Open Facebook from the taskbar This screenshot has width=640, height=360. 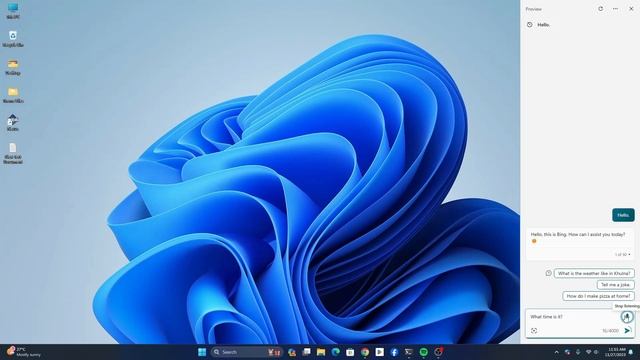point(394,352)
